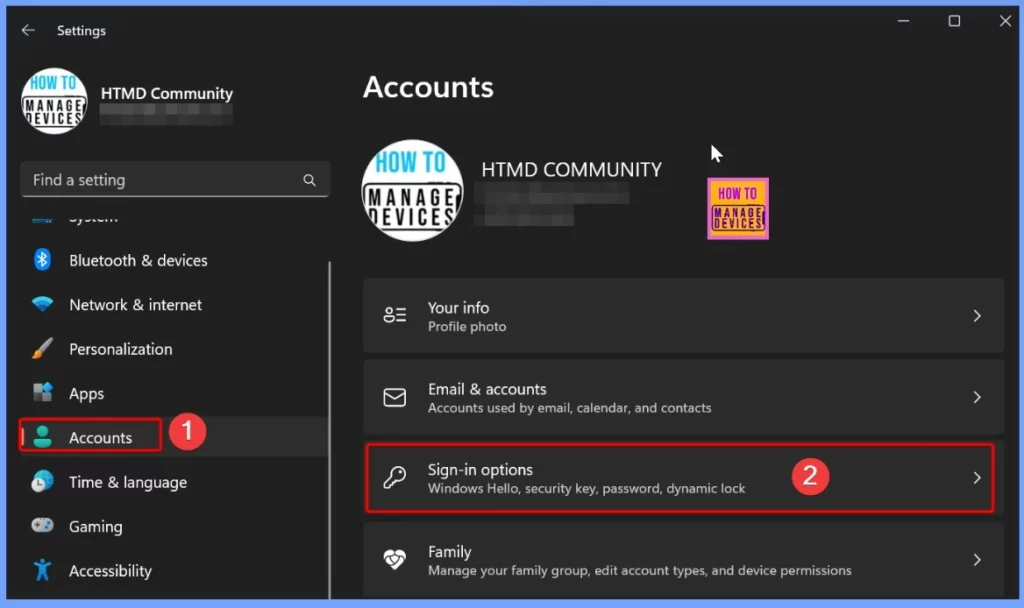Click the Gaming controller icon
The width and height of the screenshot is (1024, 608).
[x=42, y=525]
